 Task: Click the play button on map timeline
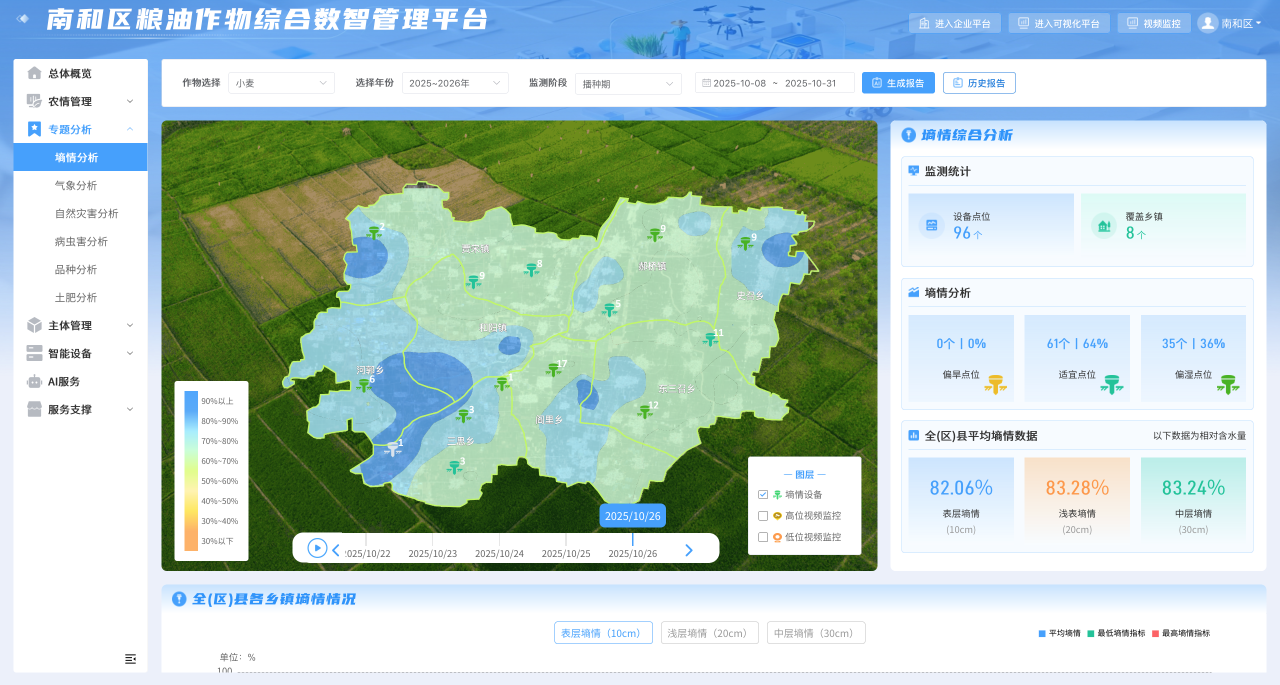[x=317, y=548]
